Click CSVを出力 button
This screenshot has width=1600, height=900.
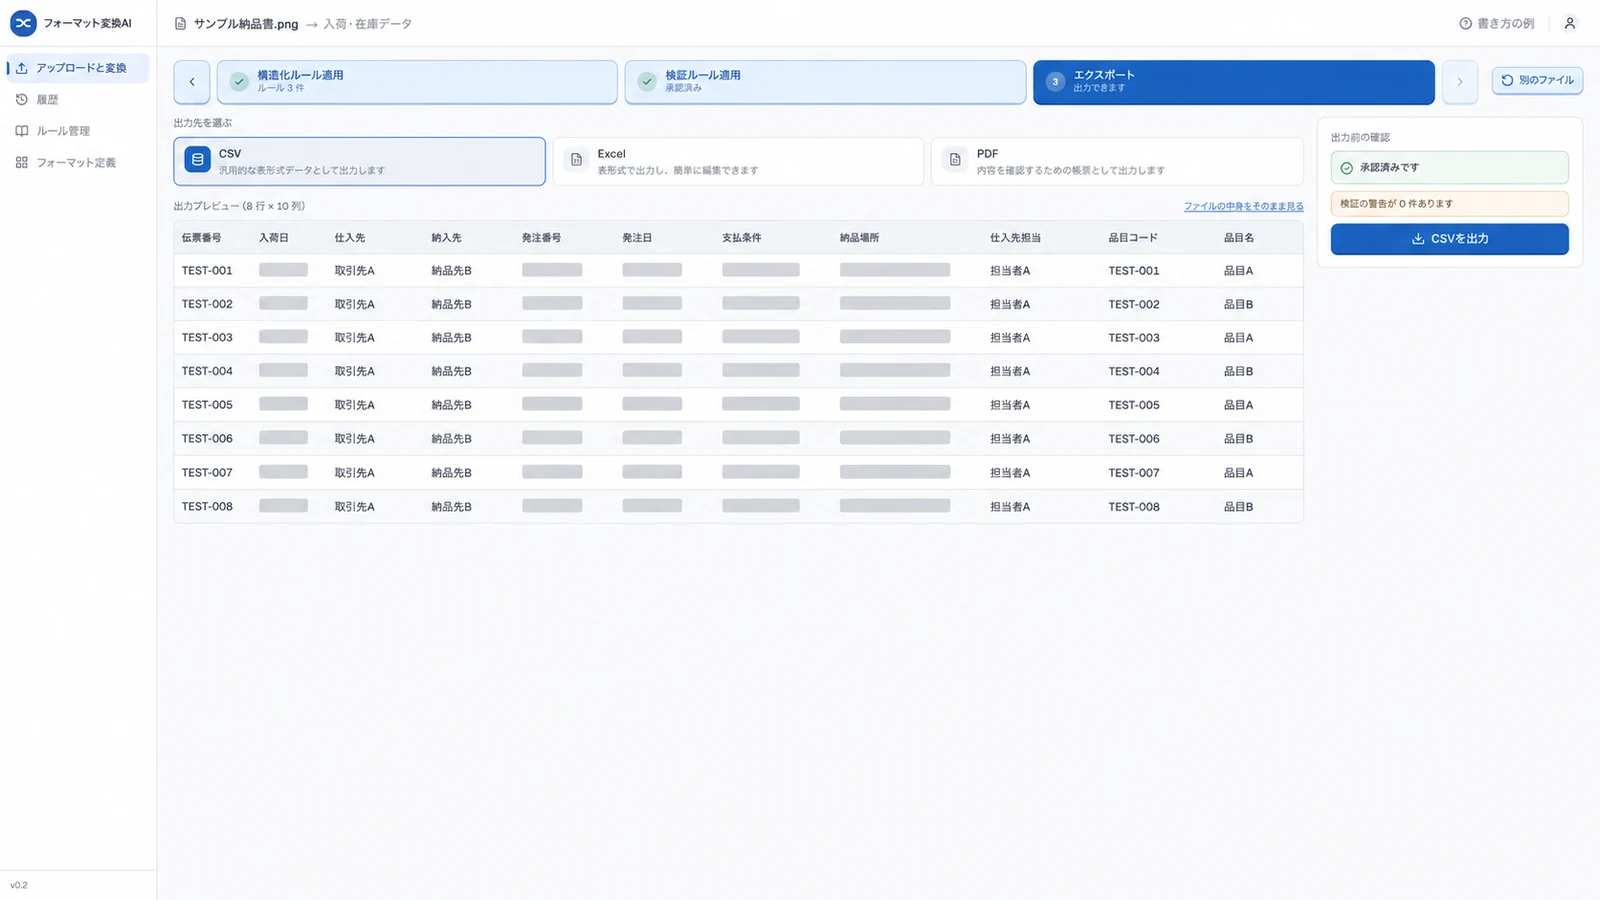point(1449,239)
